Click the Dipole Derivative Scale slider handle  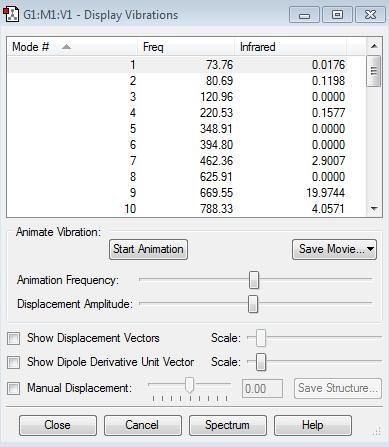click(261, 362)
